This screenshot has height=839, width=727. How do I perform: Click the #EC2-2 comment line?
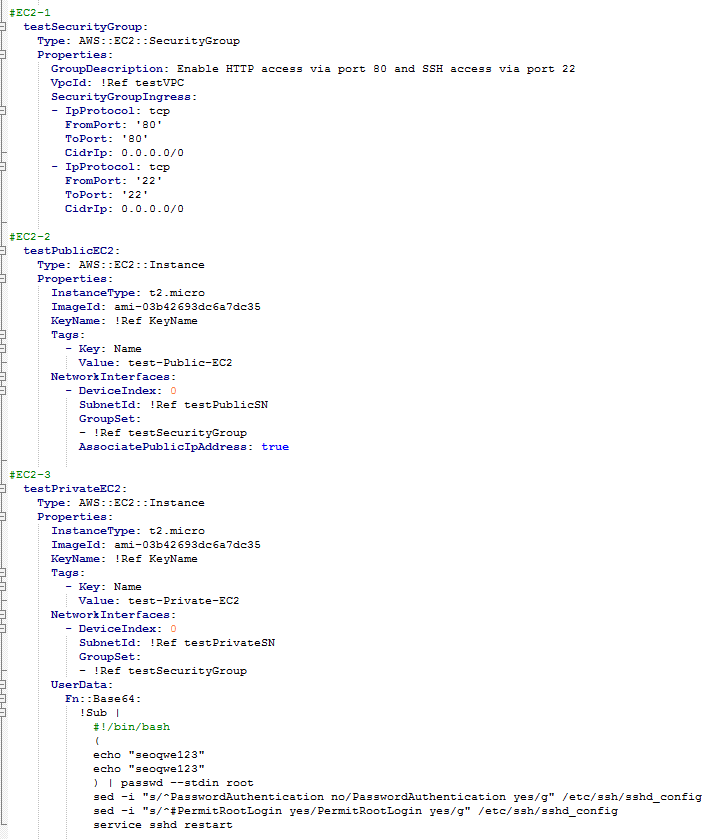click(x=30, y=237)
